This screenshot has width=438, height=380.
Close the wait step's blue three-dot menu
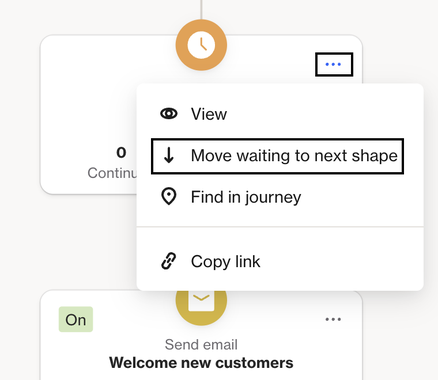(334, 64)
